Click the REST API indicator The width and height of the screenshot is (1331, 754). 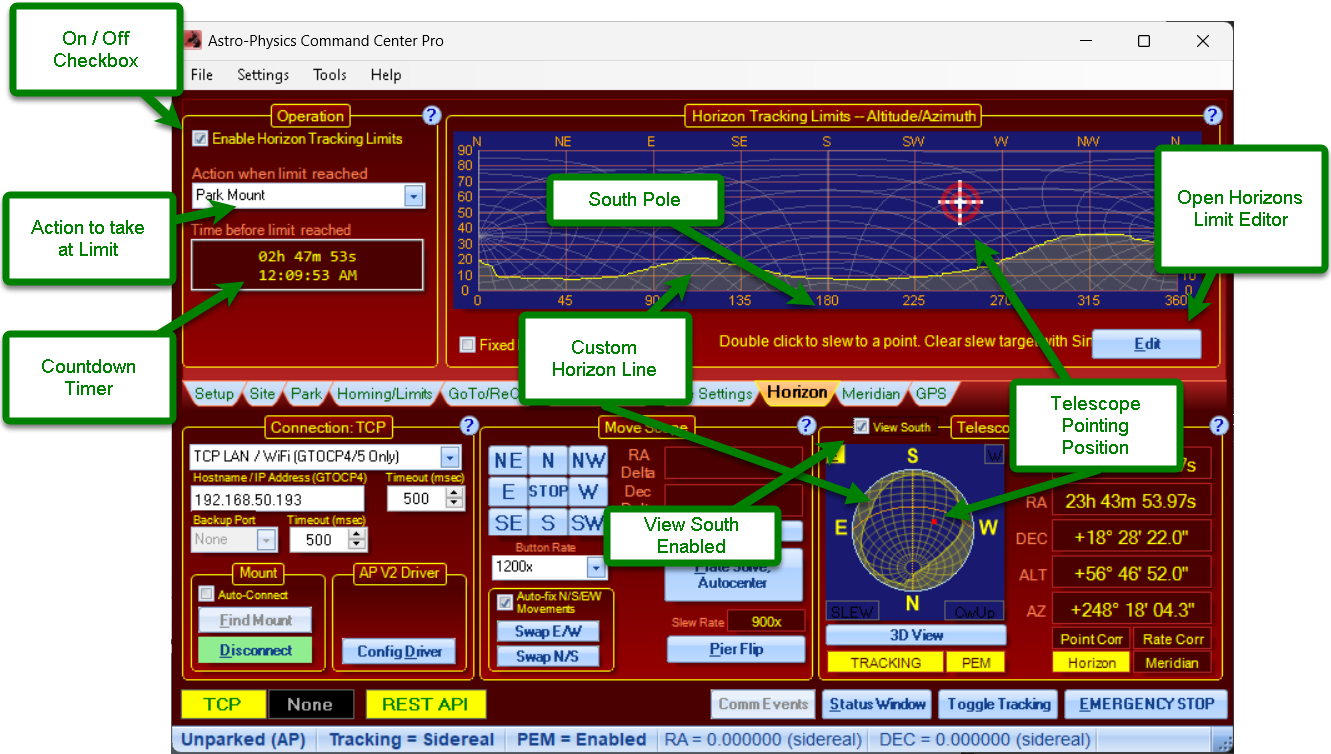(425, 704)
